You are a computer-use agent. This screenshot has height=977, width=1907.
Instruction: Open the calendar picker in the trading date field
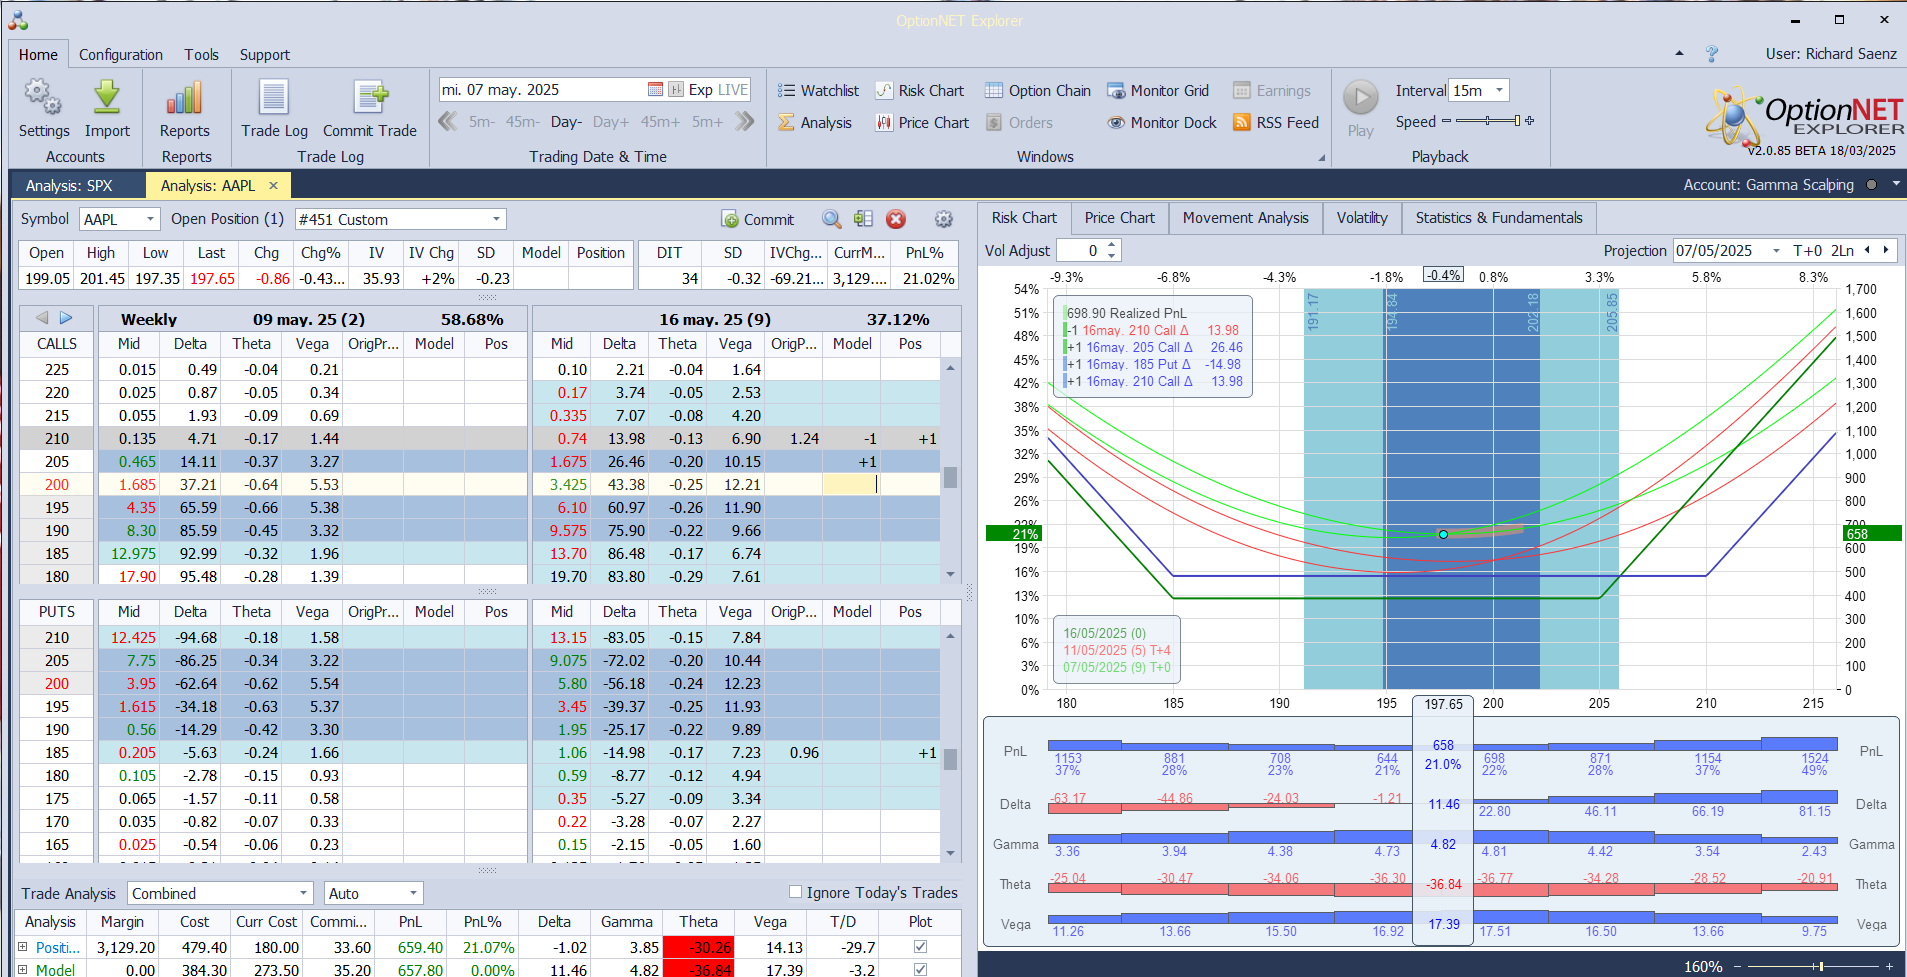tap(655, 89)
